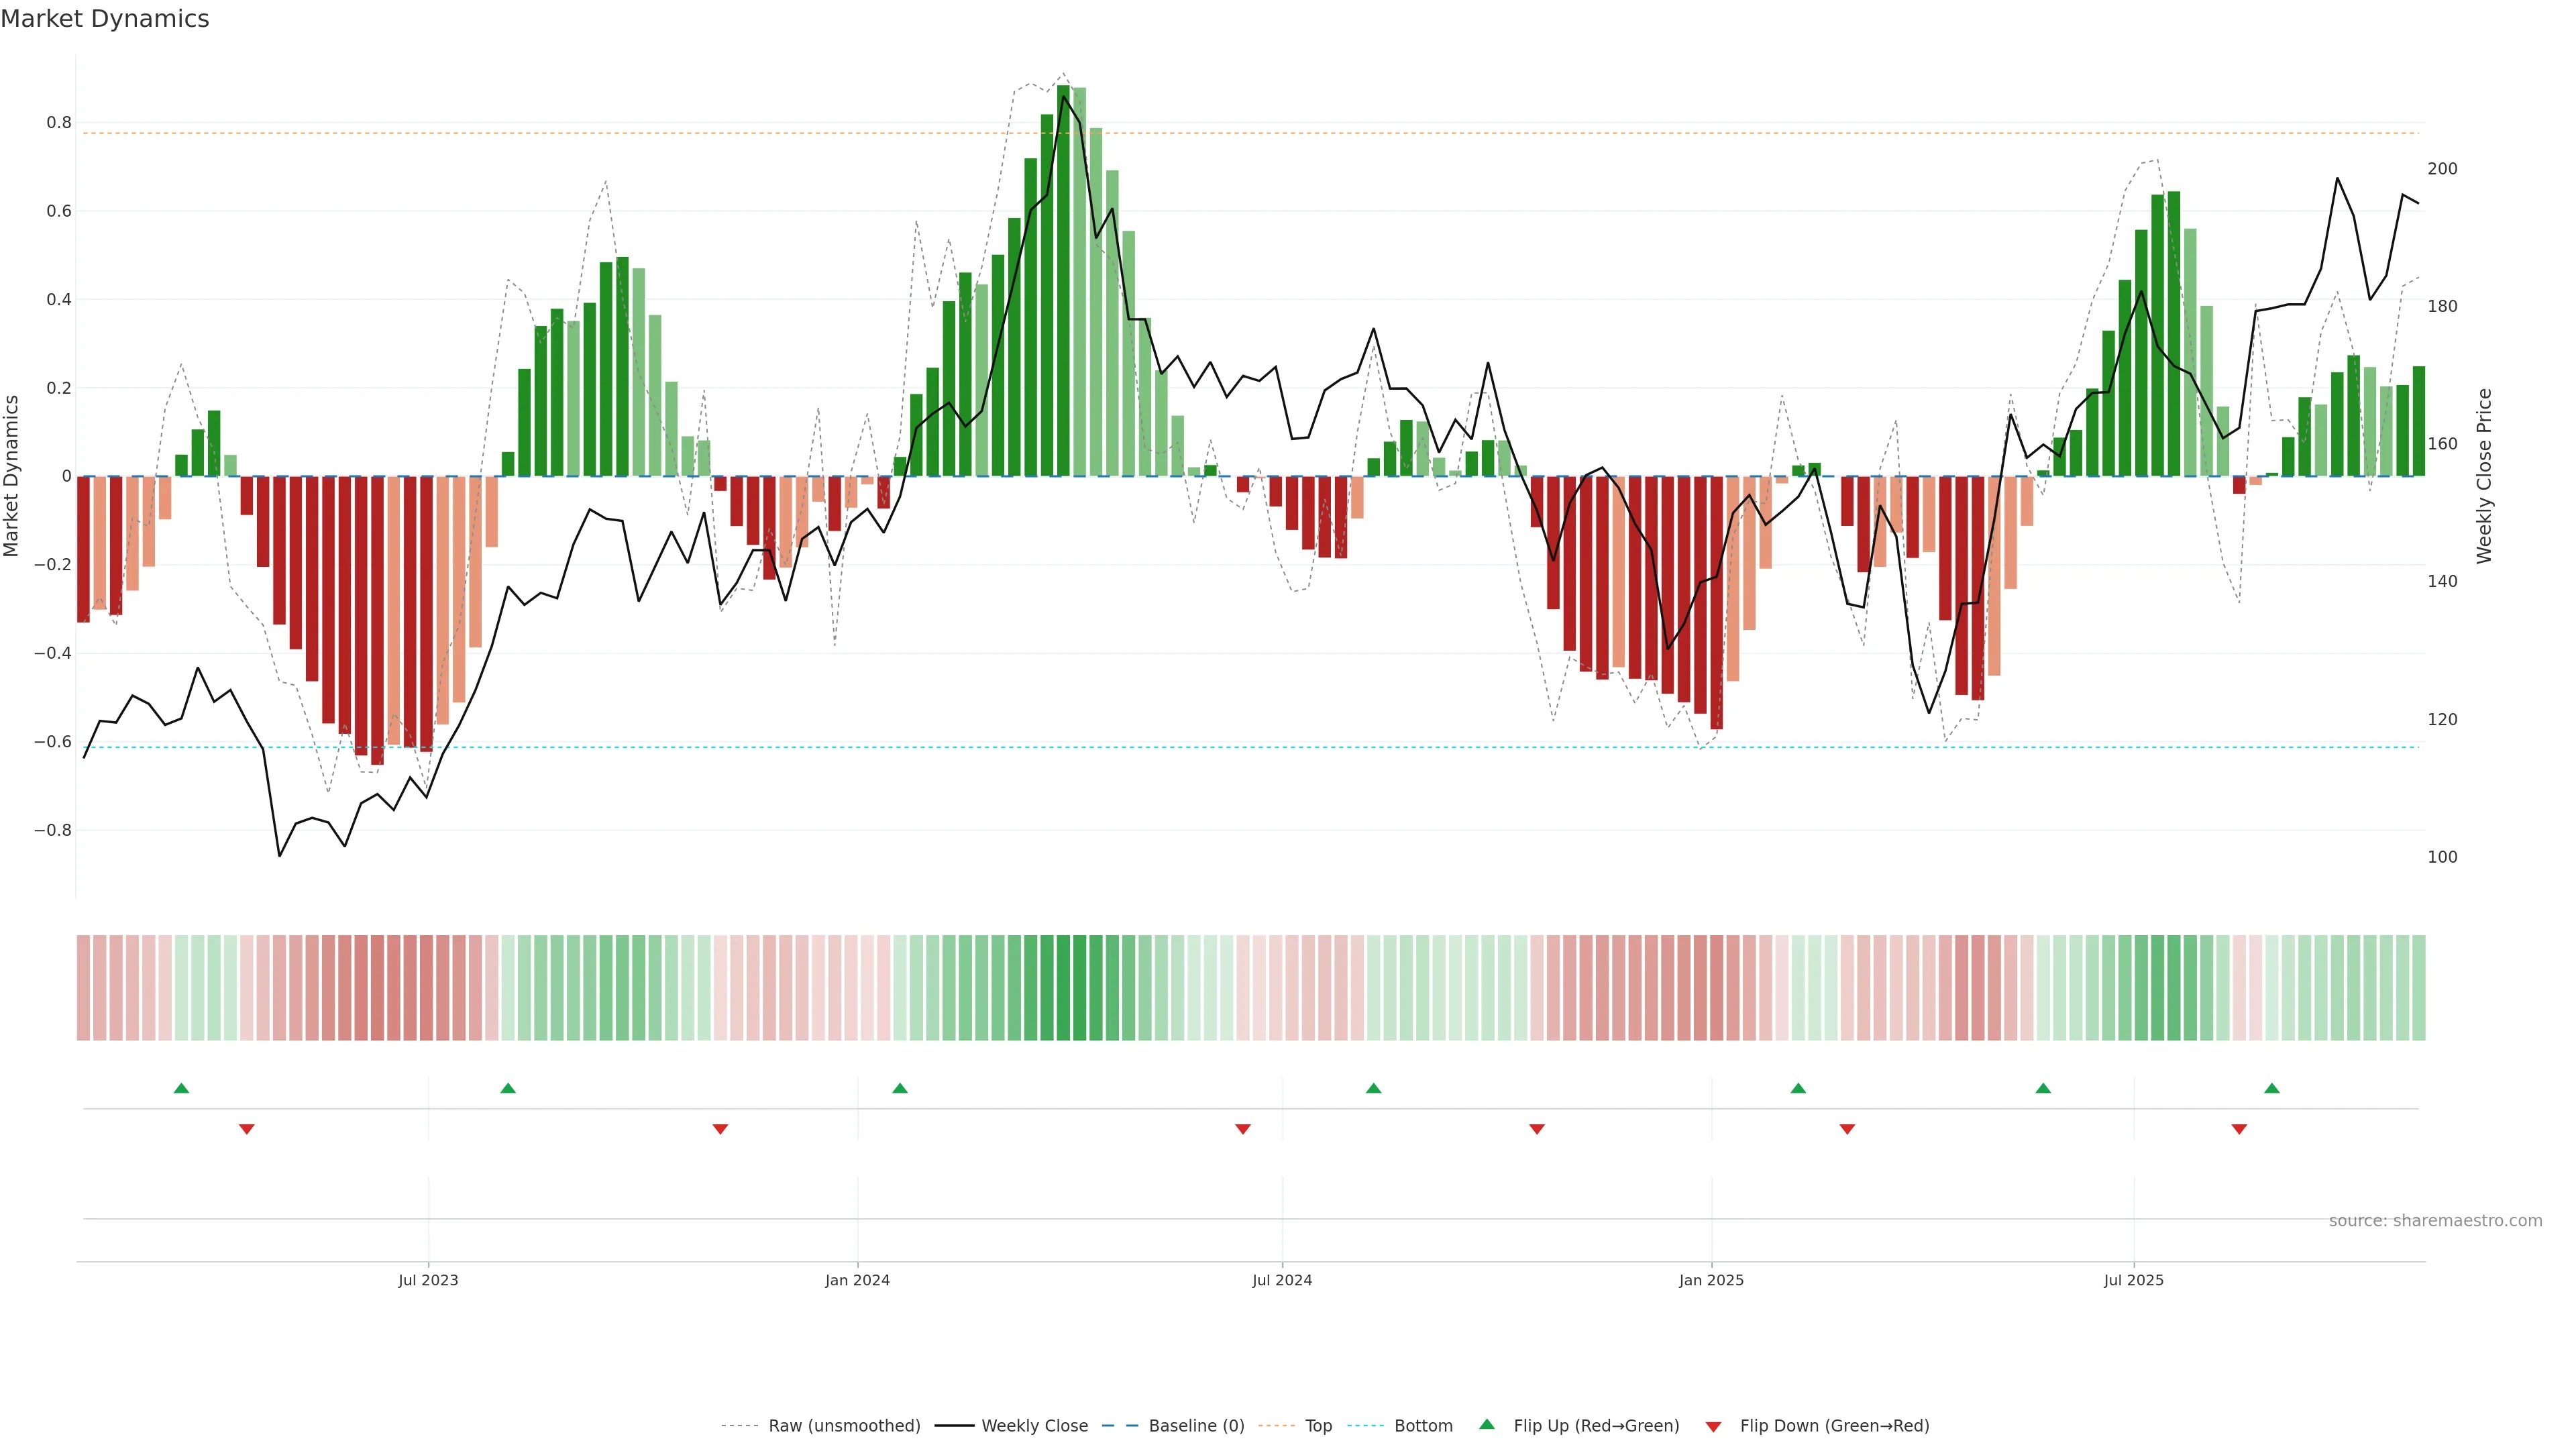2576x1449 pixels.
Task: Toggle the Bottom legend entry
Action: 1423,1426
